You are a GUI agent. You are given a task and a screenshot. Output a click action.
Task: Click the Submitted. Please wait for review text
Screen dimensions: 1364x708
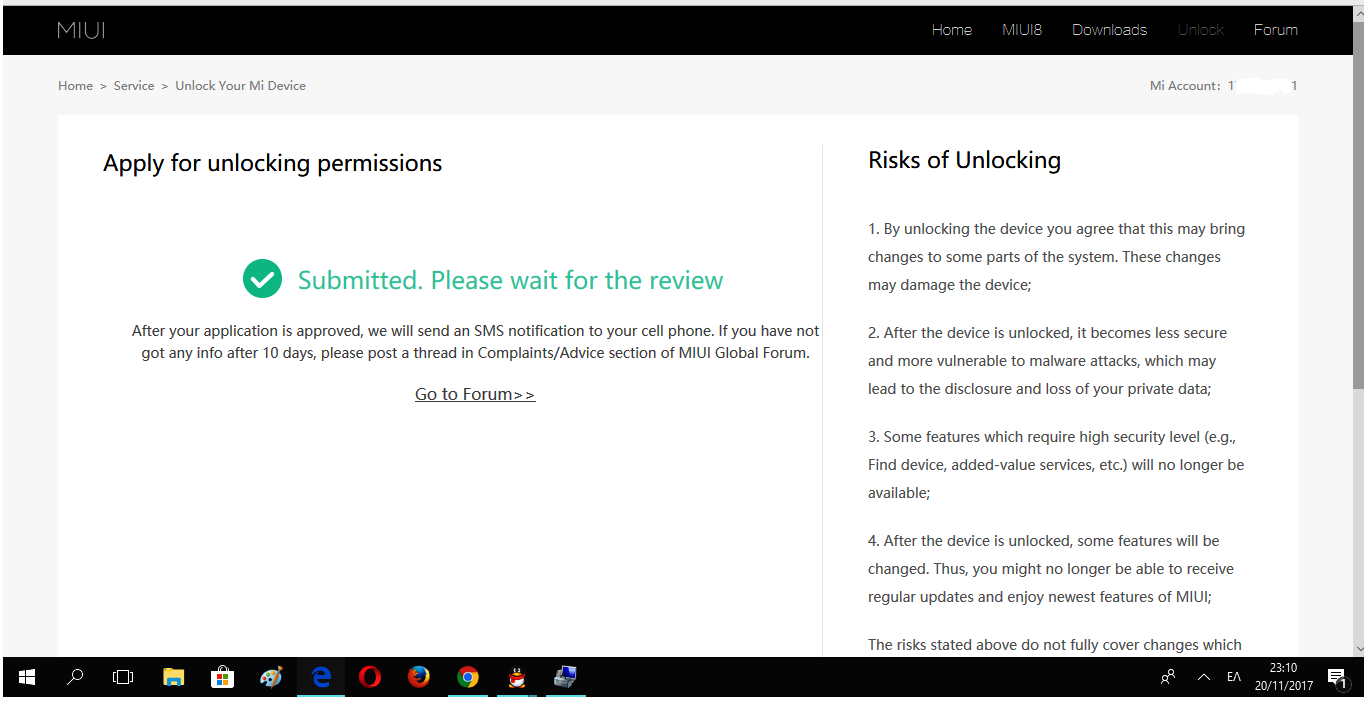coord(510,280)
